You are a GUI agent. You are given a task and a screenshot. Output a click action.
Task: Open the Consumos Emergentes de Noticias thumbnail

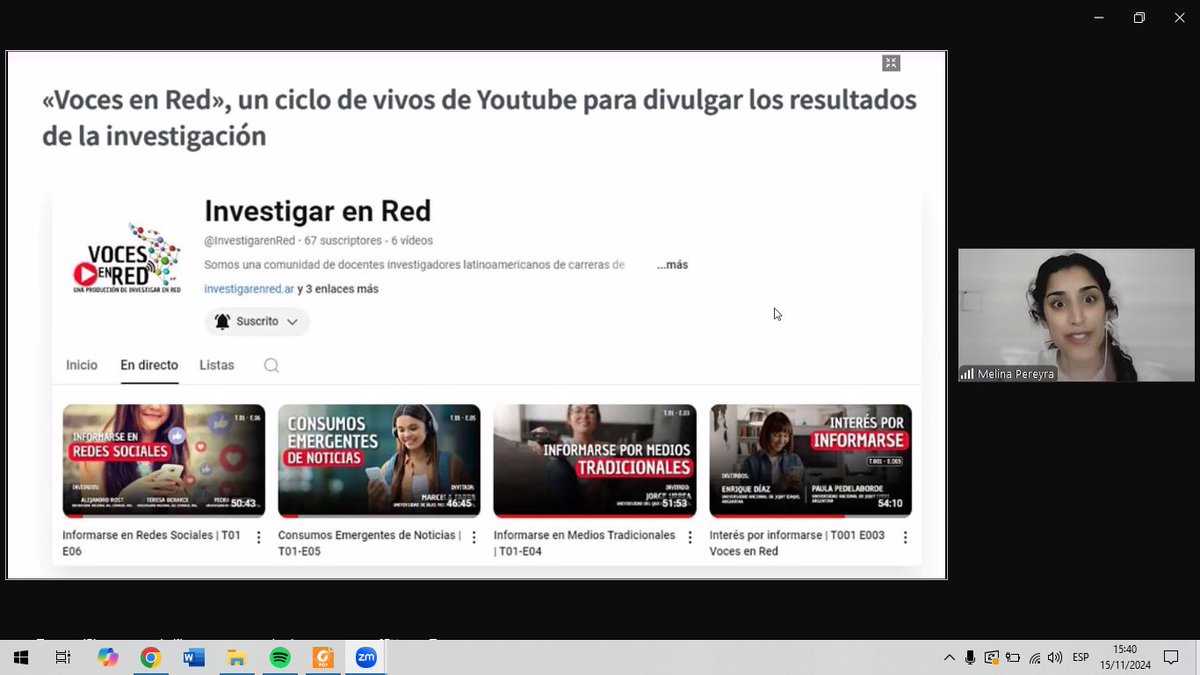point(379,460)
